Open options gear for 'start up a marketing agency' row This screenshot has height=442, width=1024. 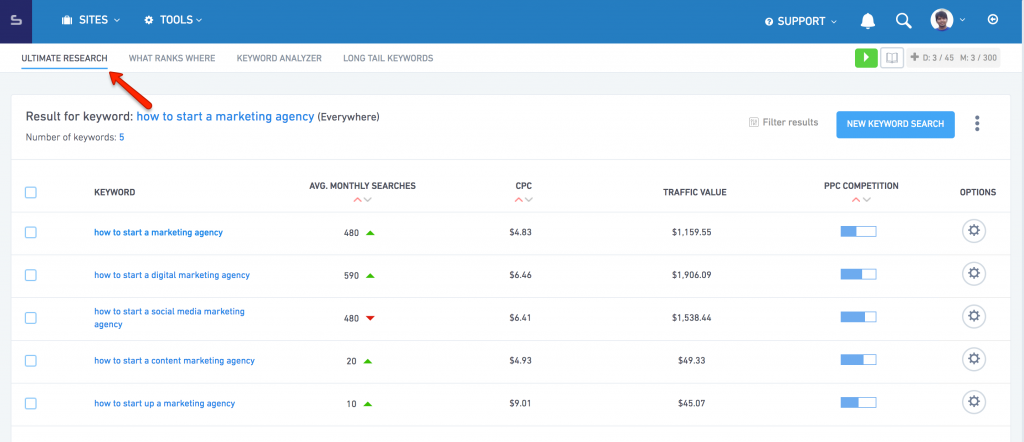click(x=974, y=401)
